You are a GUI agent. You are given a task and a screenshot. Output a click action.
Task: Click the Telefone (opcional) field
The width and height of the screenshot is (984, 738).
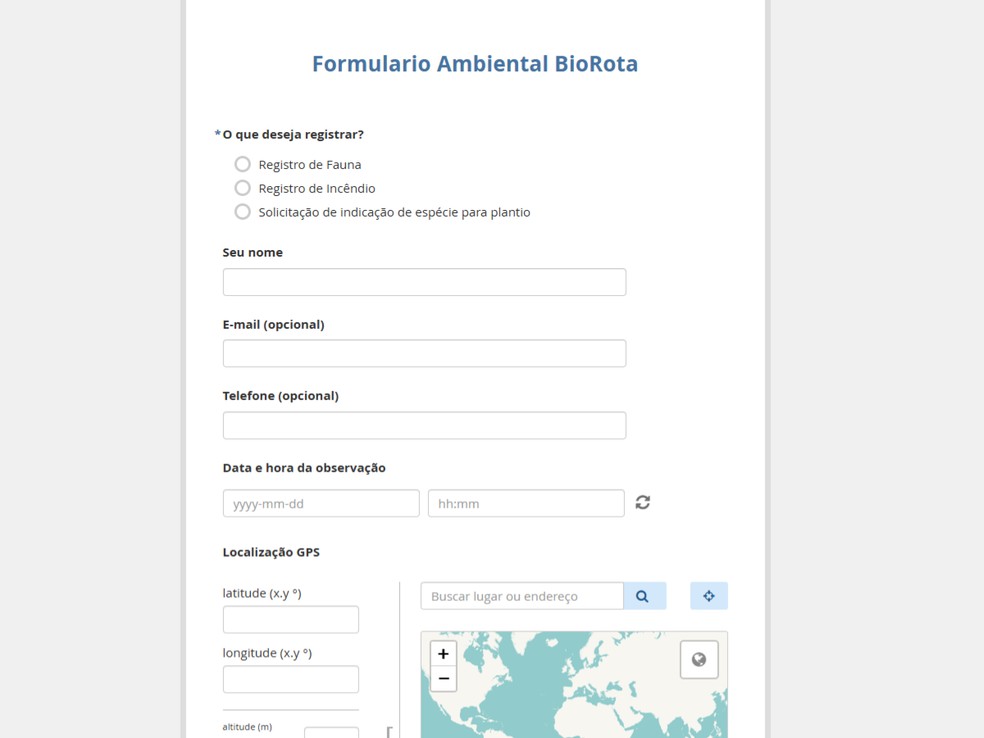(424, 425)
